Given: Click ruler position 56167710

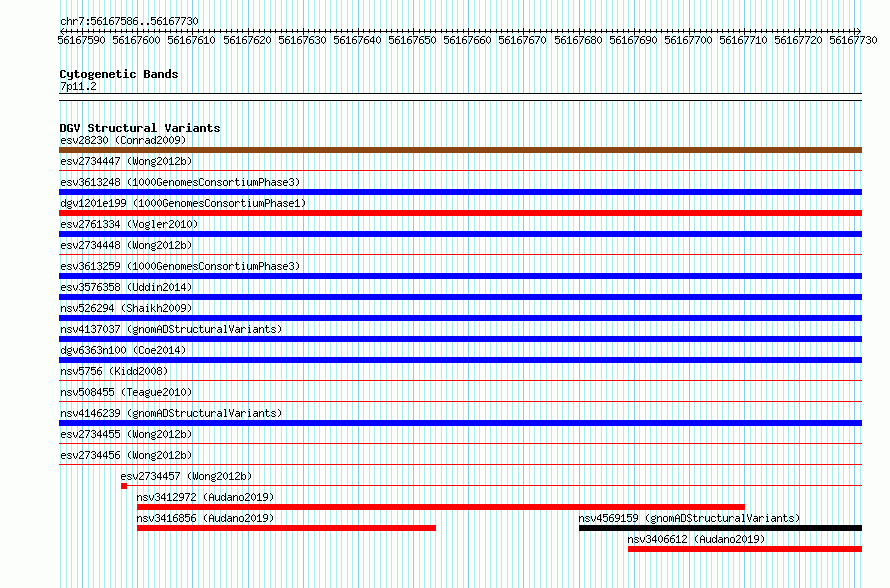Looking at the screenshot, I should pyautogui.click(x=743, y=40).
